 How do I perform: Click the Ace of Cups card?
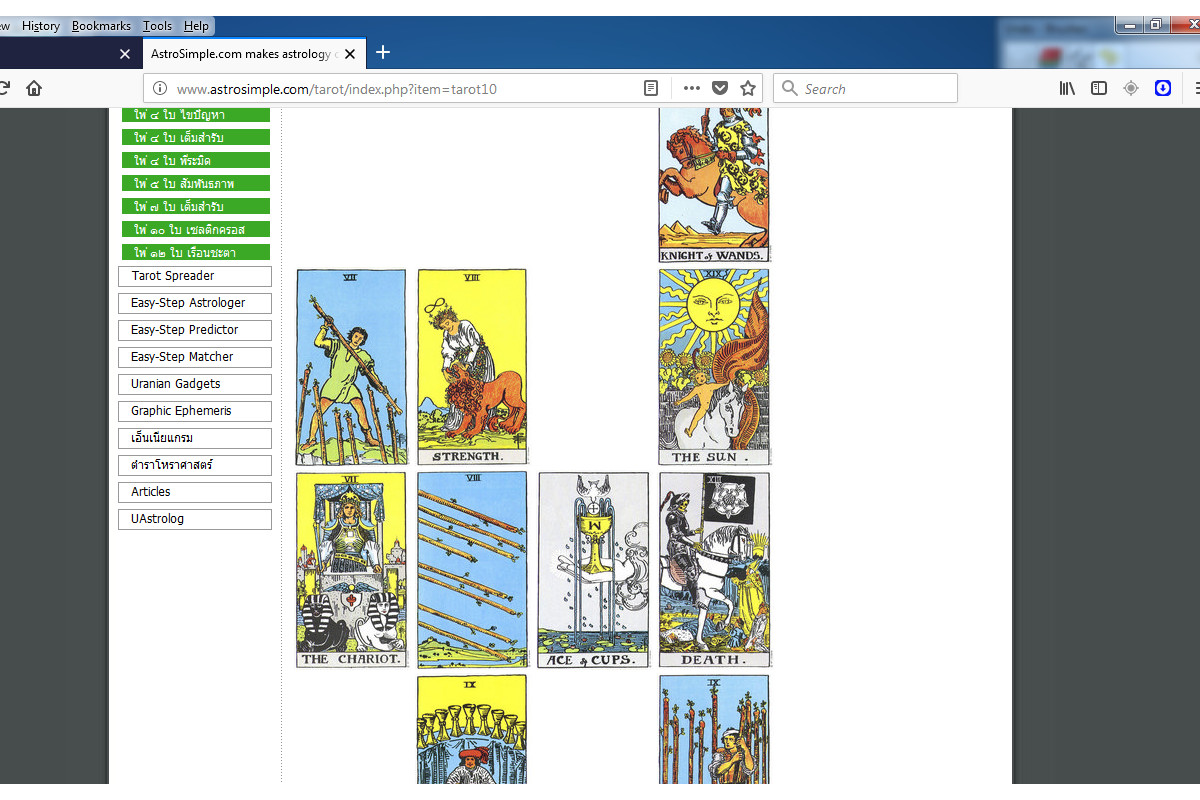pos(593,570)
